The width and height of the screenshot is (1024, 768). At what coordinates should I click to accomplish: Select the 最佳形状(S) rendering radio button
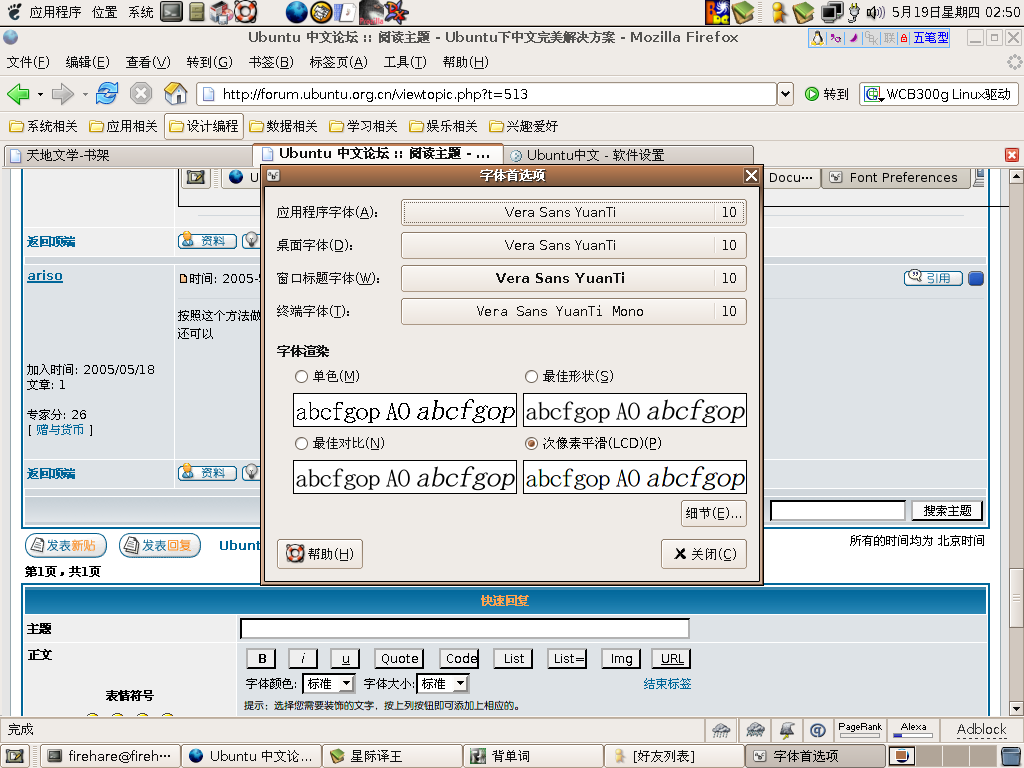pyautogui.click(x=531, y=376)
